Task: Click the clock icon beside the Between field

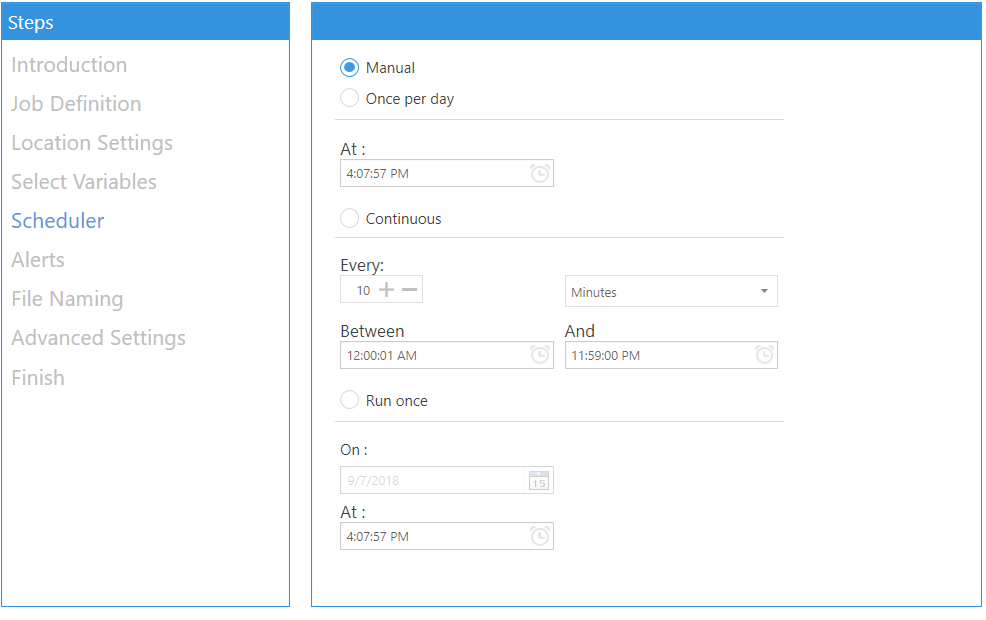Action: click(x=540, y=355)
